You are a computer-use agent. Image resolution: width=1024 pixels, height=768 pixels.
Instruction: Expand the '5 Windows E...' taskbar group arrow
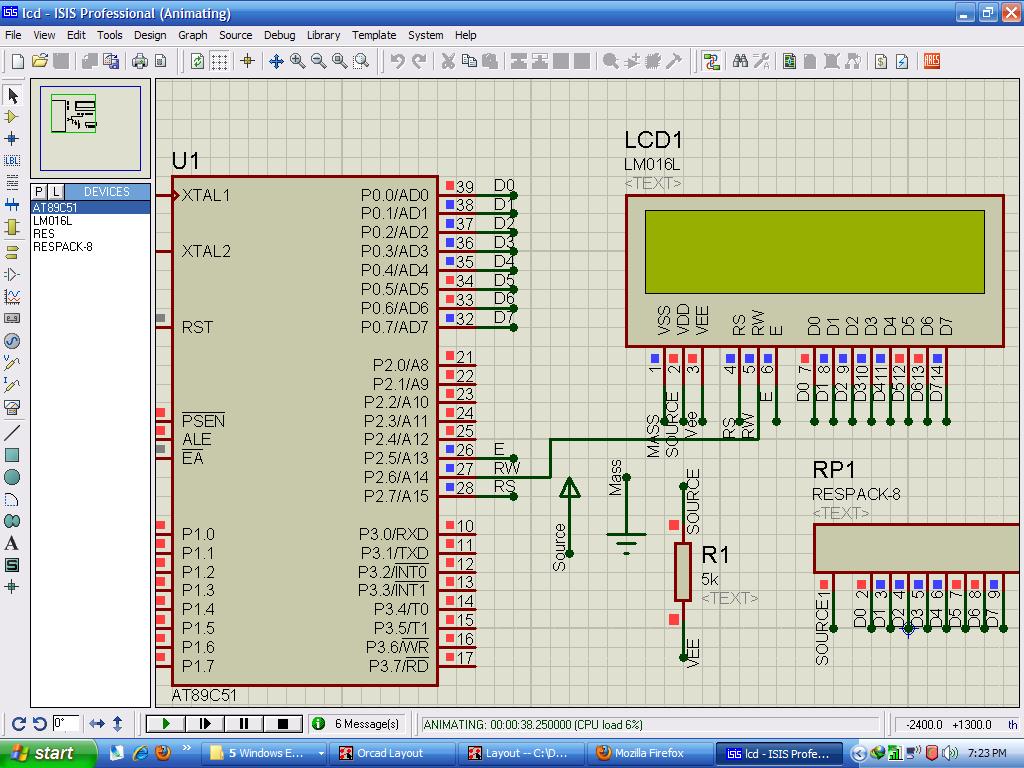(x=321, y=754)
